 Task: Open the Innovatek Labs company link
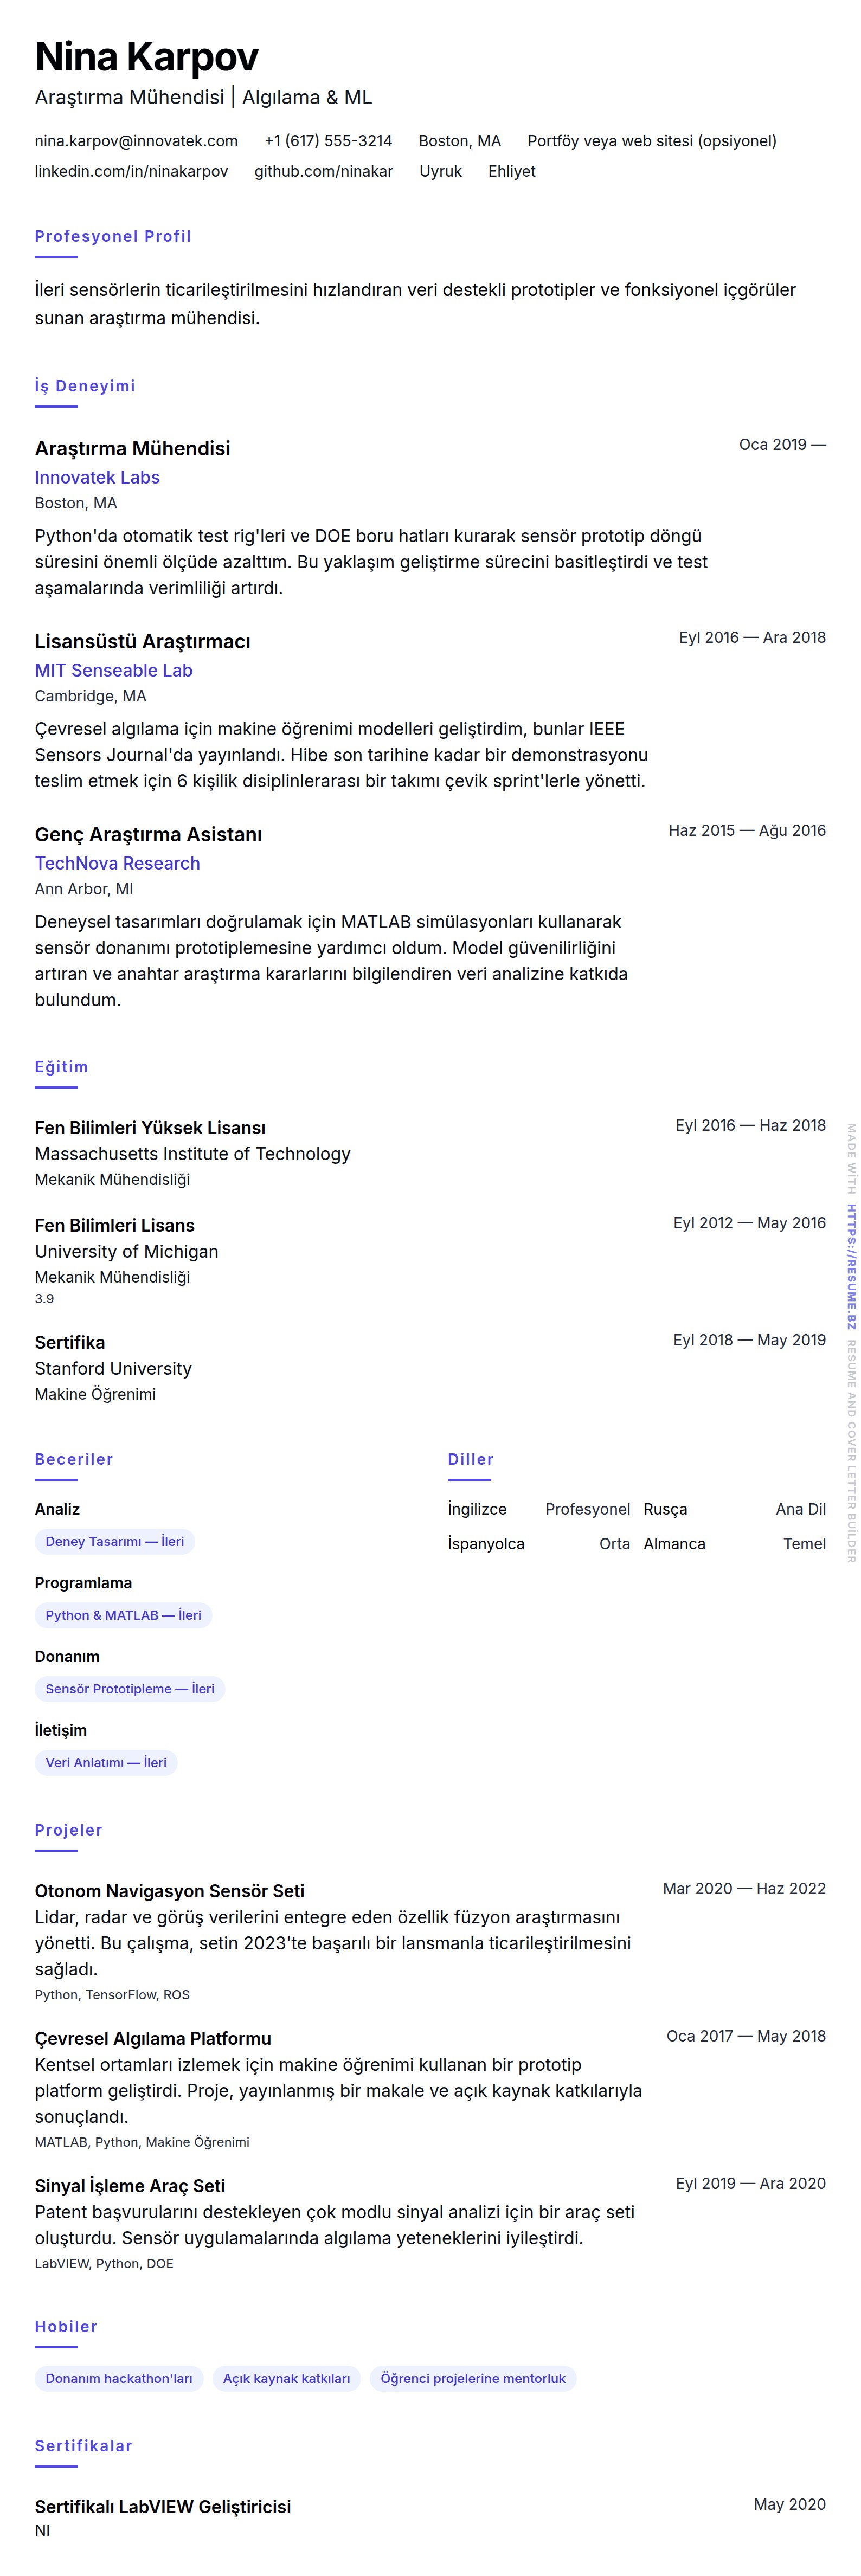97,477
